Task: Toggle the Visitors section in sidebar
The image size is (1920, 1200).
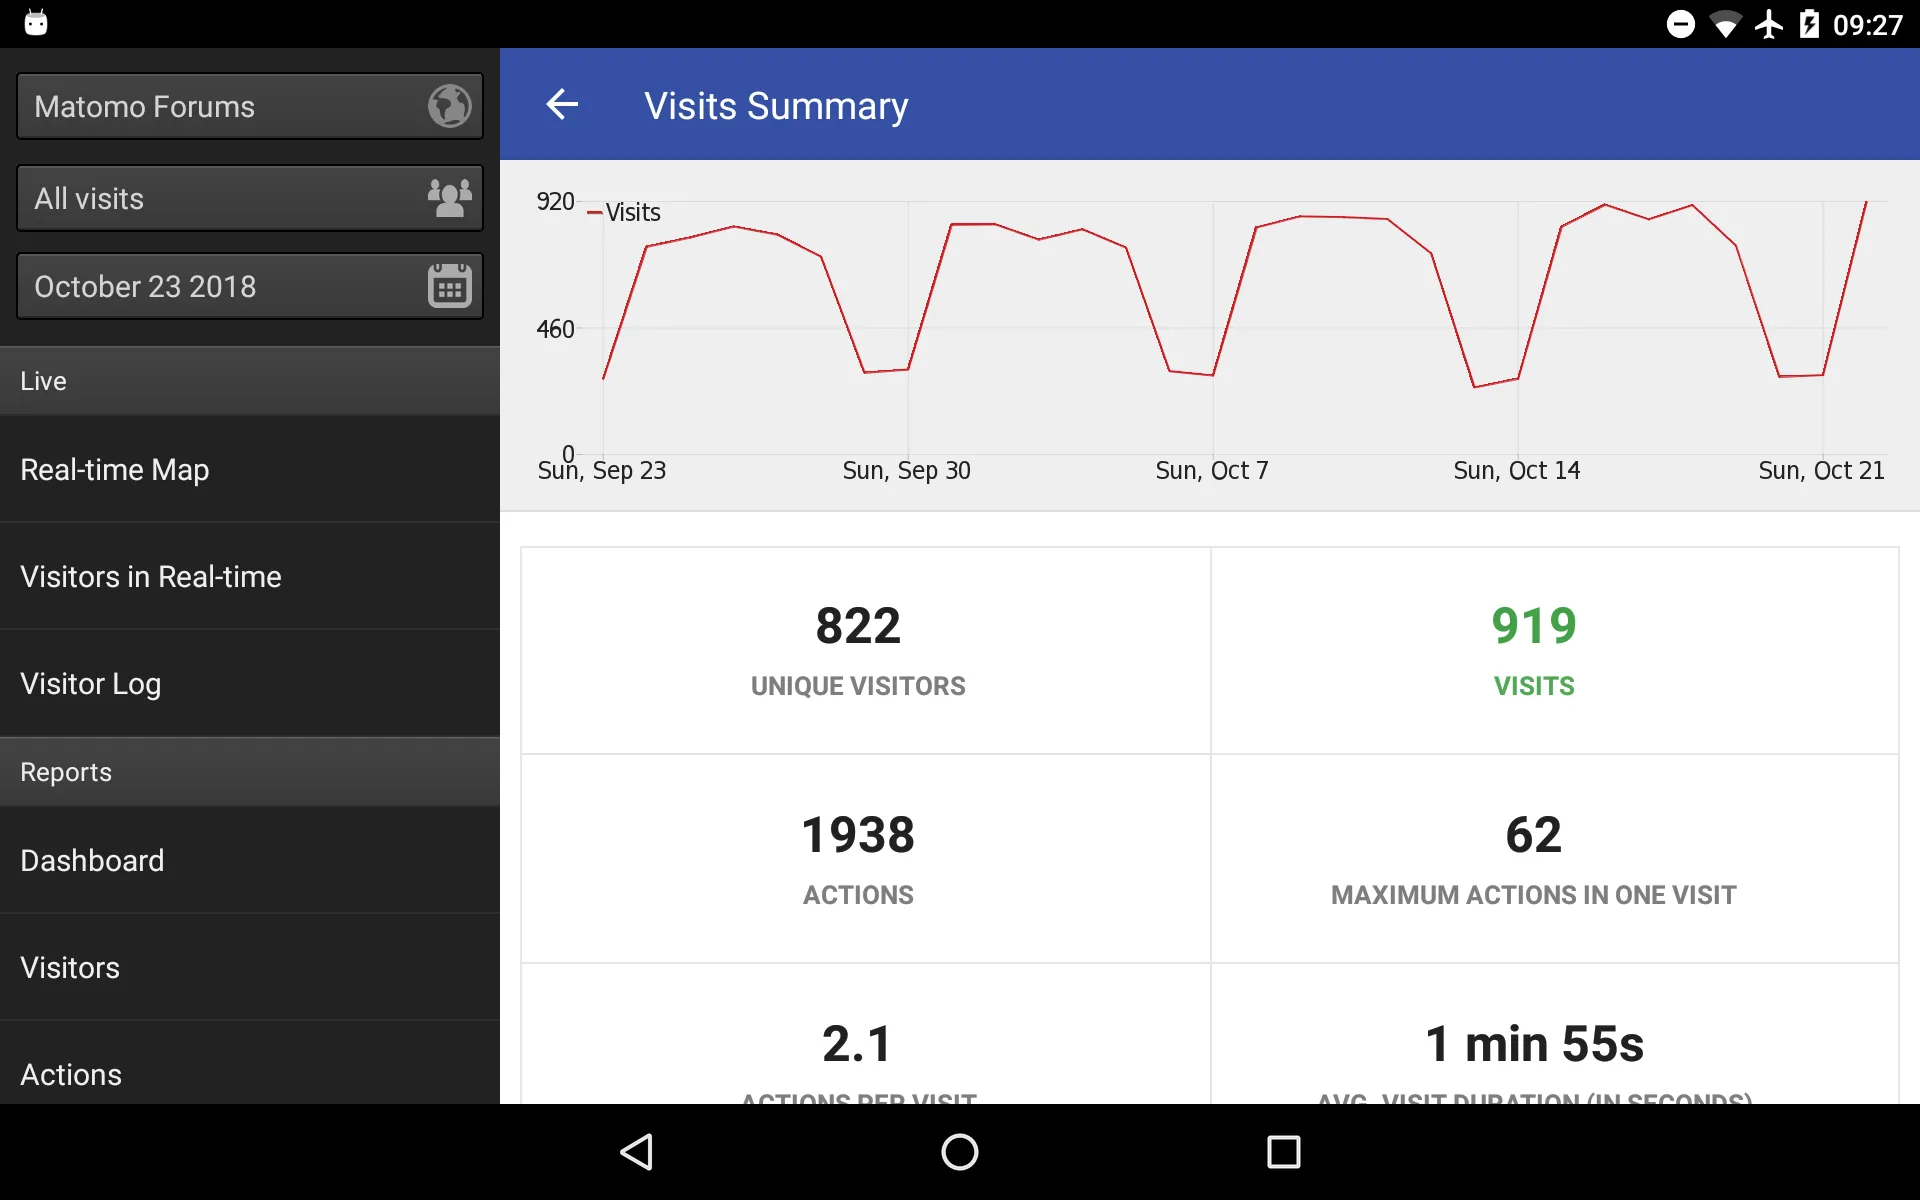Action: [x=249, y=966]
